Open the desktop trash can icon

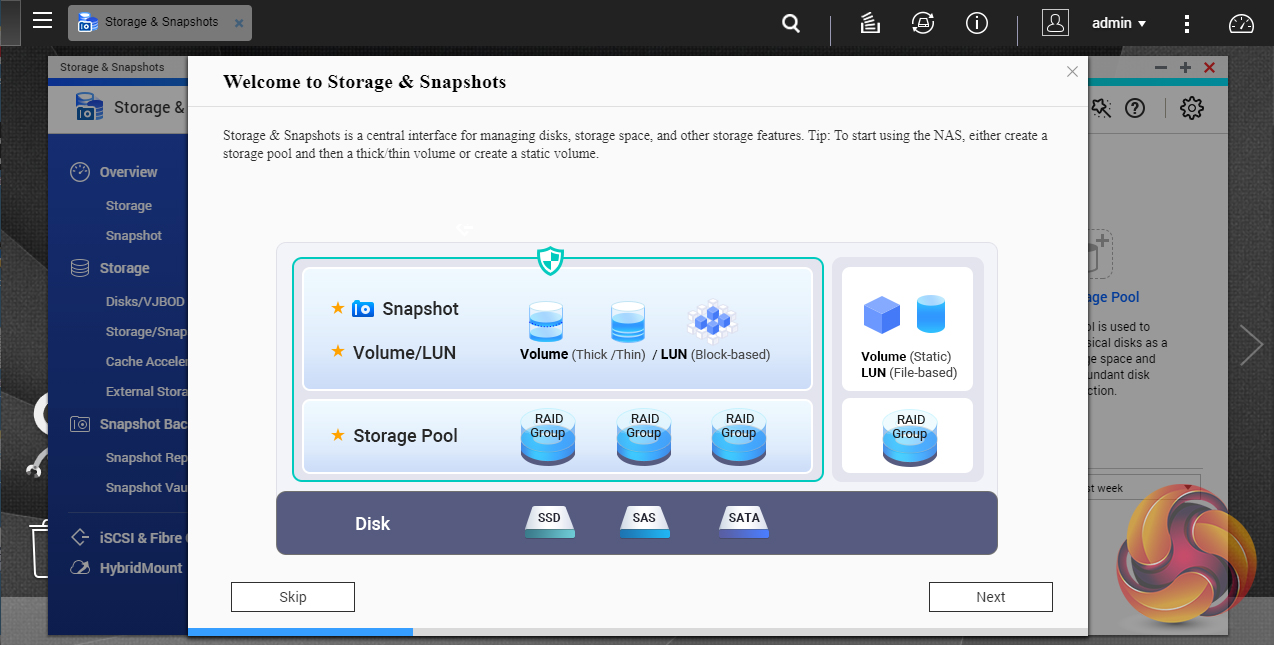[x=38, y=549]
